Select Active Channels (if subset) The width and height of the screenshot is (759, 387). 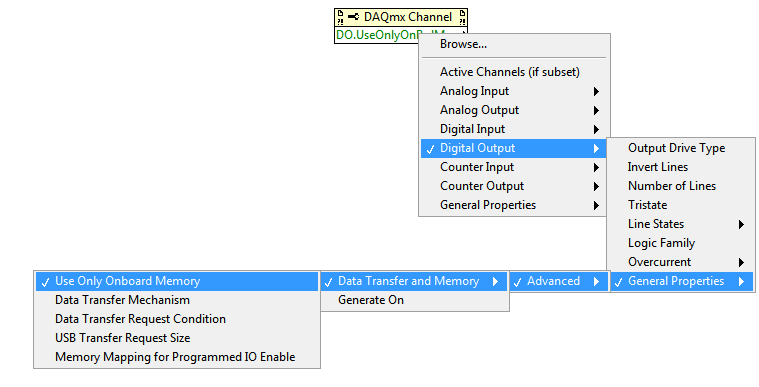point(514,72)
